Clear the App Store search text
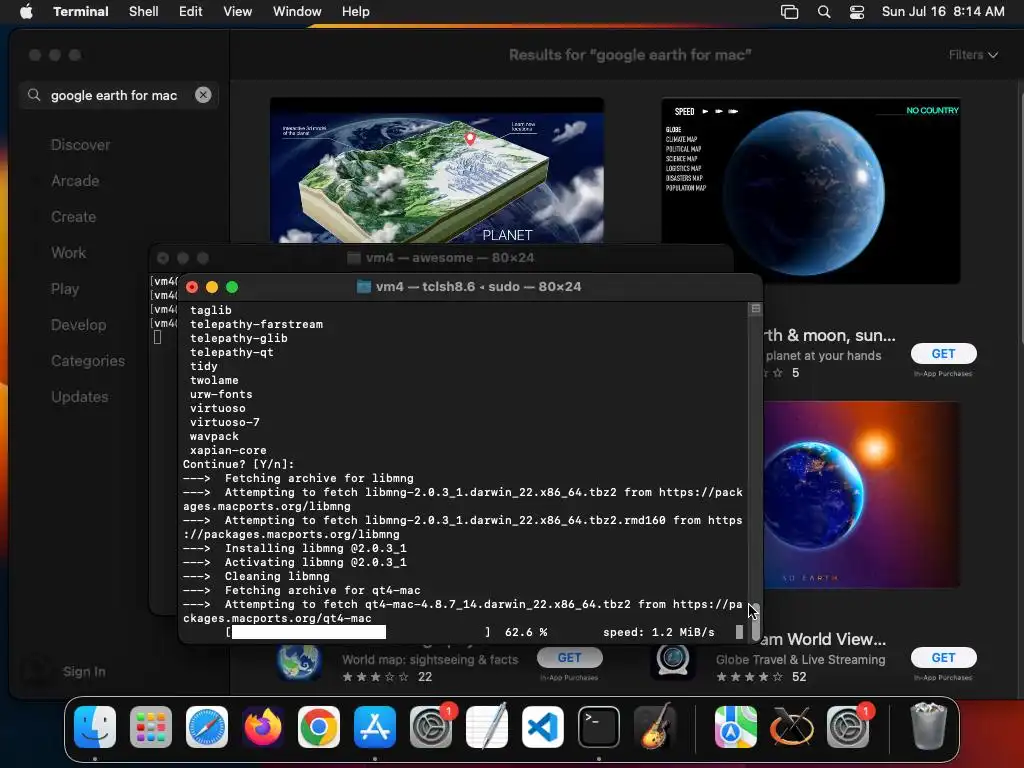The image size is (1024, 768). 203,95
